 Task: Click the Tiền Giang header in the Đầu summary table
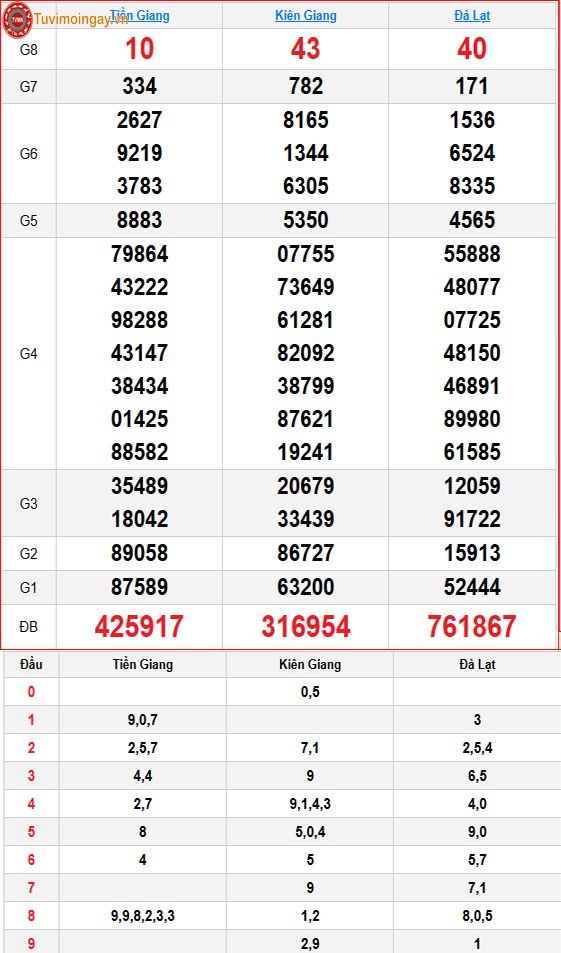[143, 664]
